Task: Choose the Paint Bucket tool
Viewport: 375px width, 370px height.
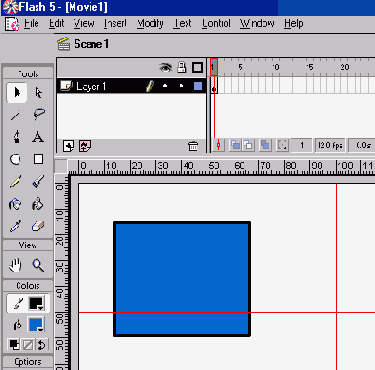Action: coord(37,204)
